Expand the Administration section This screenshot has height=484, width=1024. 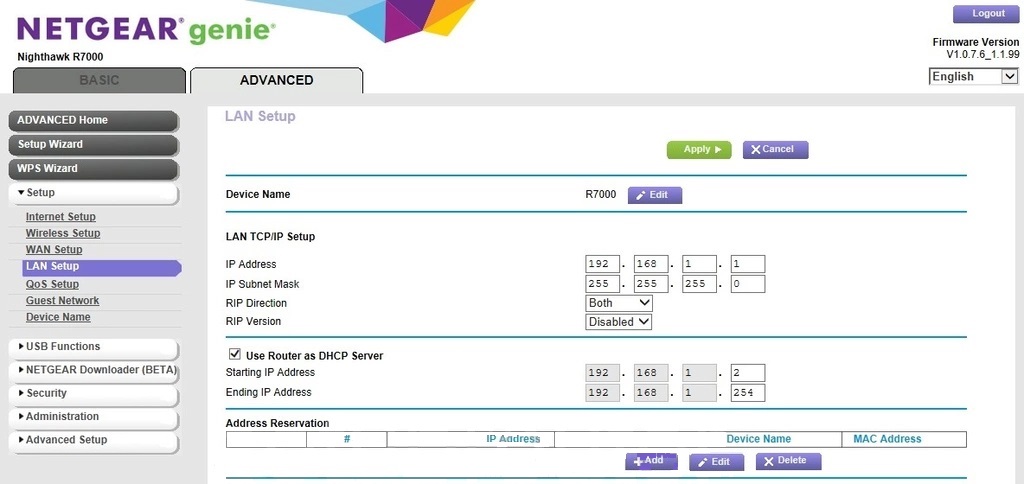[x=93, y=417]
